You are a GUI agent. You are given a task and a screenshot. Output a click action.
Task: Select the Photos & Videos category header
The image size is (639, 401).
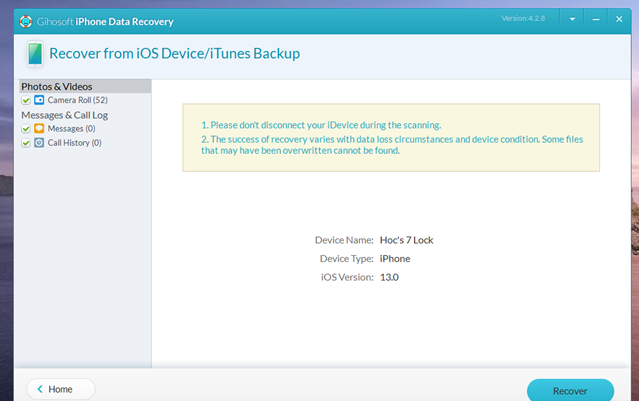[85, 86]
